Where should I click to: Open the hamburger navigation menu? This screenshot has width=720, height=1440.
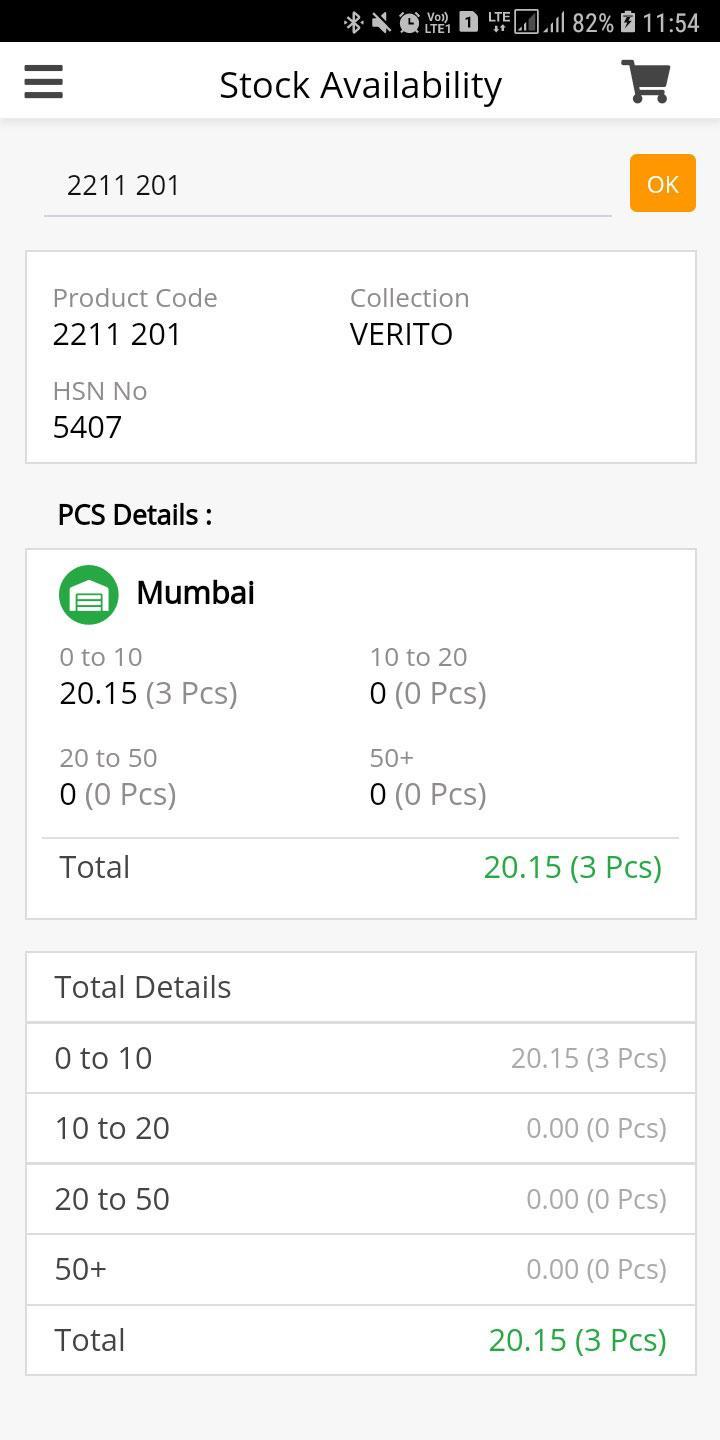click(x=43, y=82)
